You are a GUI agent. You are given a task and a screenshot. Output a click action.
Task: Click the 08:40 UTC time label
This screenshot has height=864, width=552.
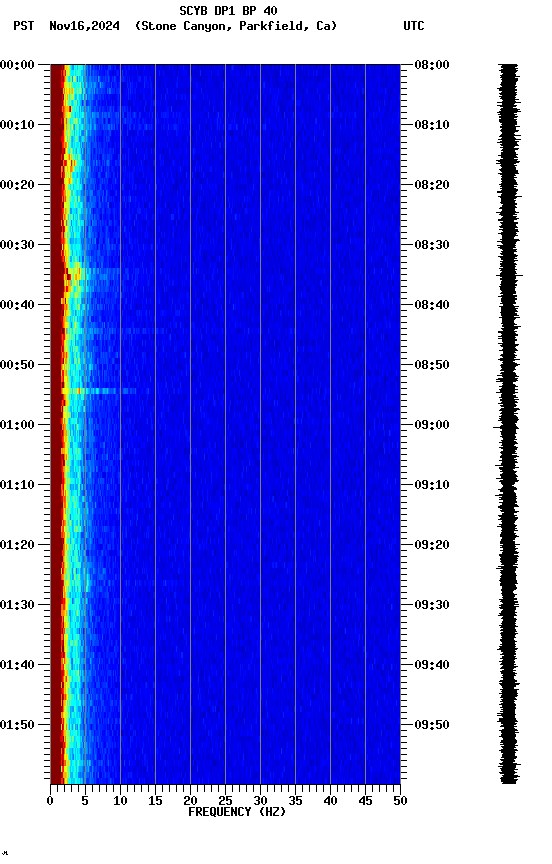click(432, 305)
